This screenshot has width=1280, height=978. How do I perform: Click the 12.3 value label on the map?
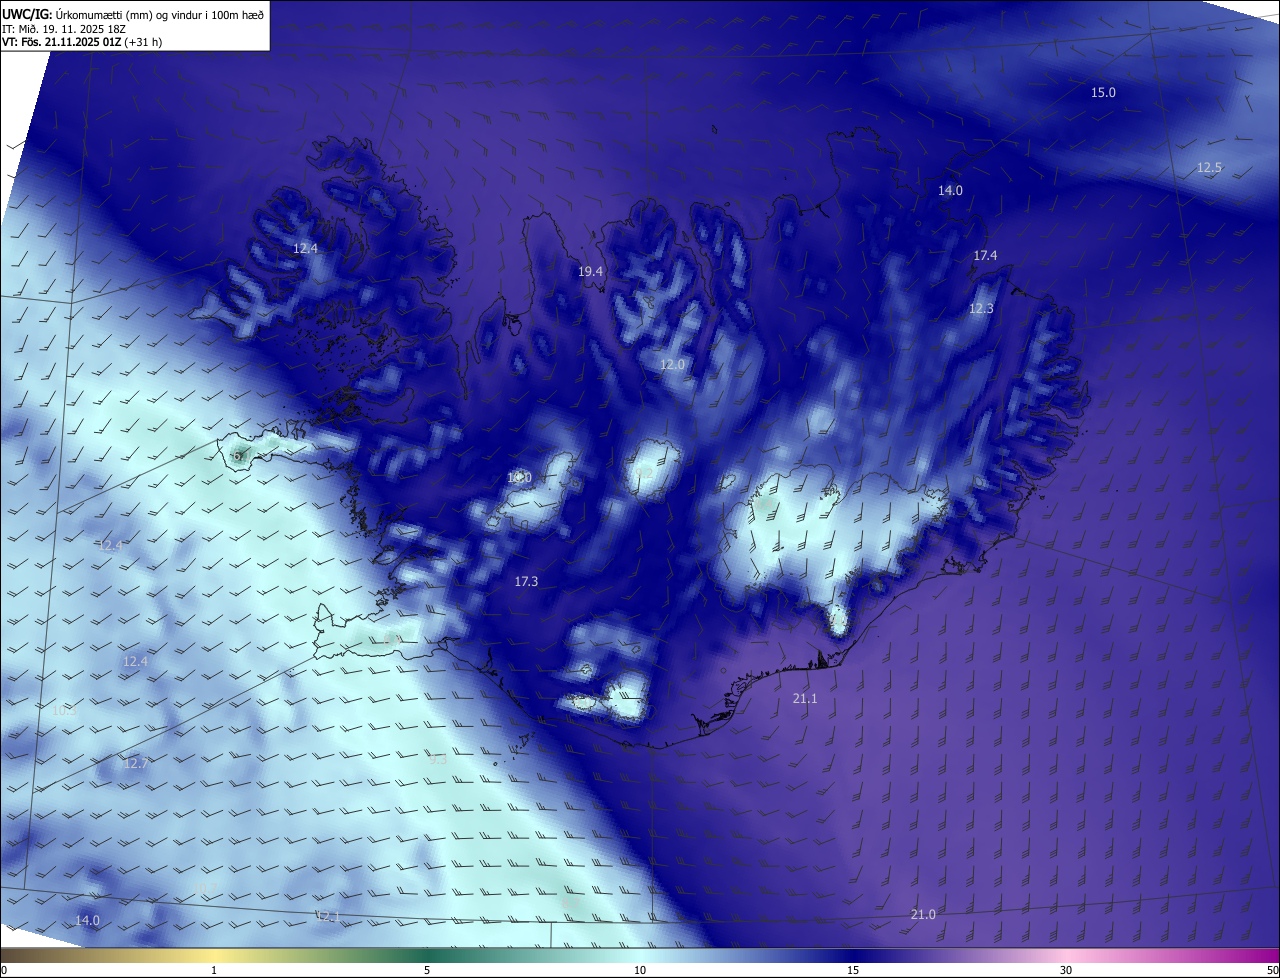(981, 309)
